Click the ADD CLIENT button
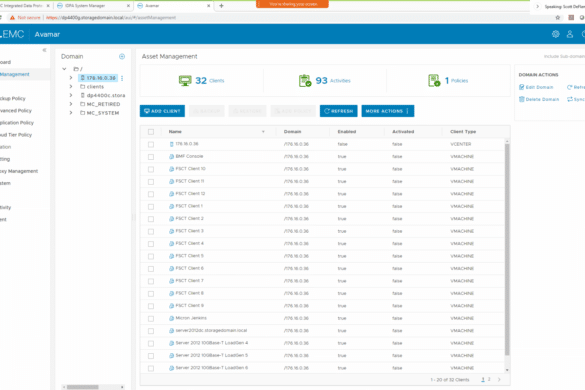 (x=162, y=111)
